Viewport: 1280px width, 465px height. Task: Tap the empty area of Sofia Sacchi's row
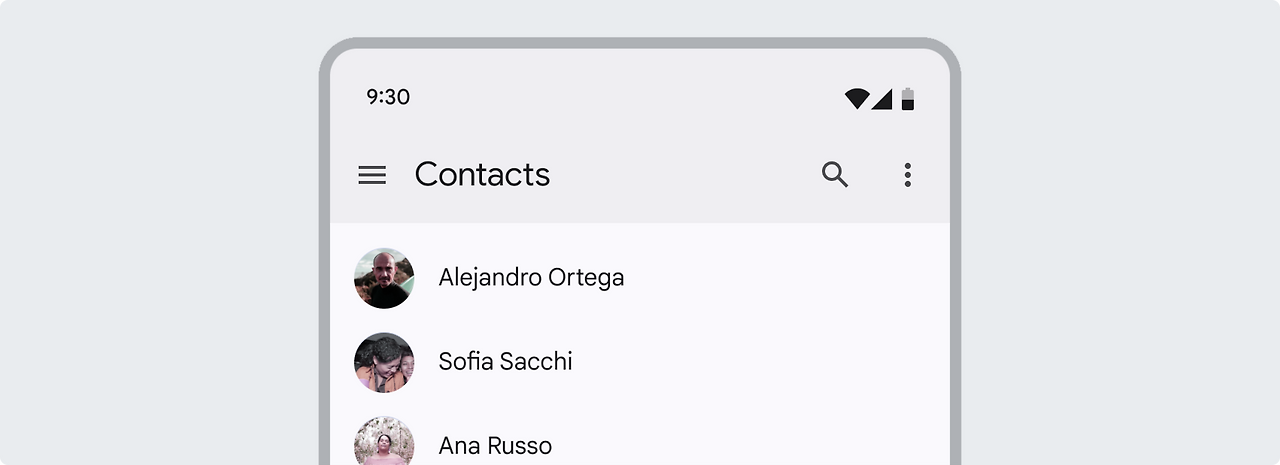760,362
